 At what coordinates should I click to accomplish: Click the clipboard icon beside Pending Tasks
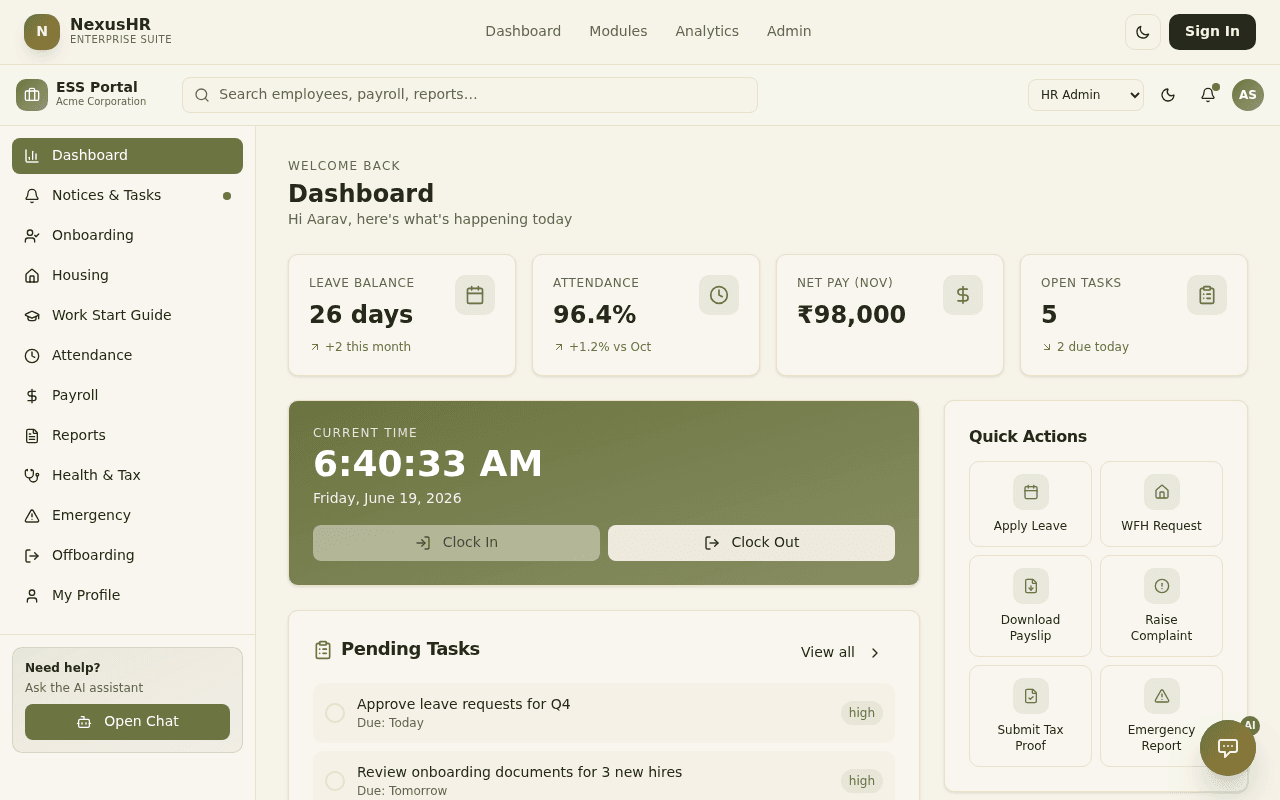(323, 650)
